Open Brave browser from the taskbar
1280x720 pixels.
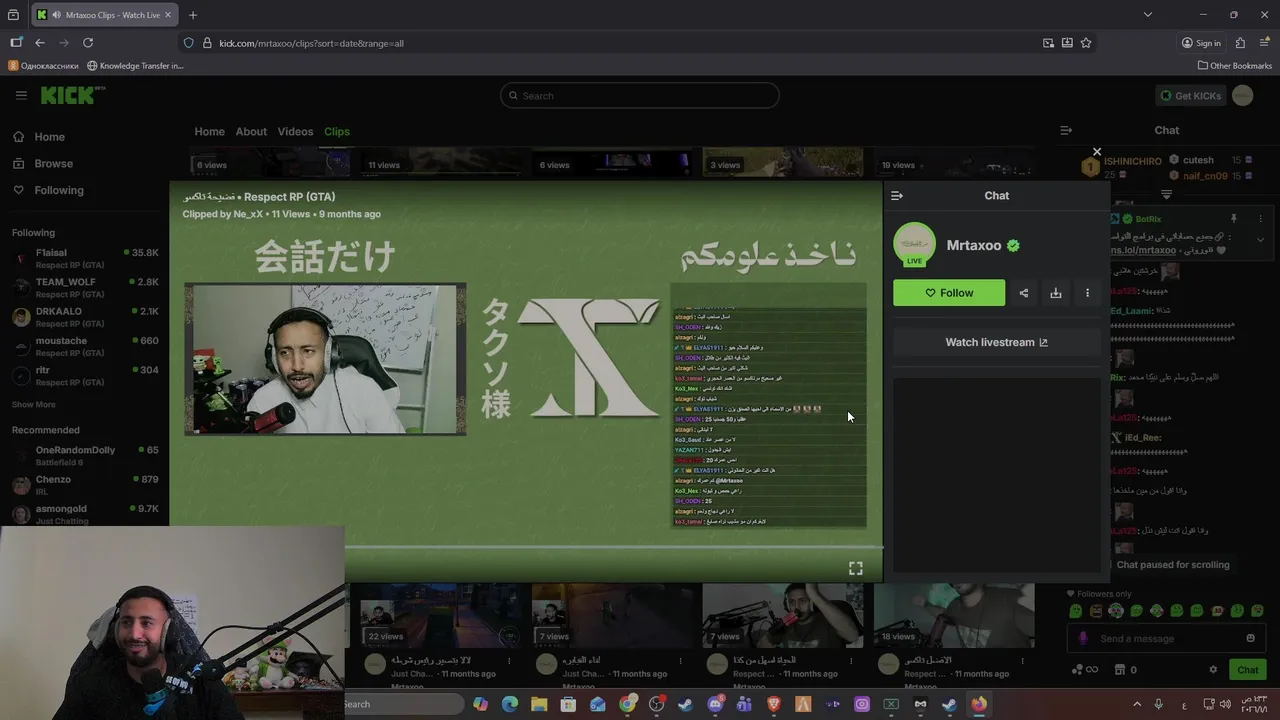tap(774, 704)
